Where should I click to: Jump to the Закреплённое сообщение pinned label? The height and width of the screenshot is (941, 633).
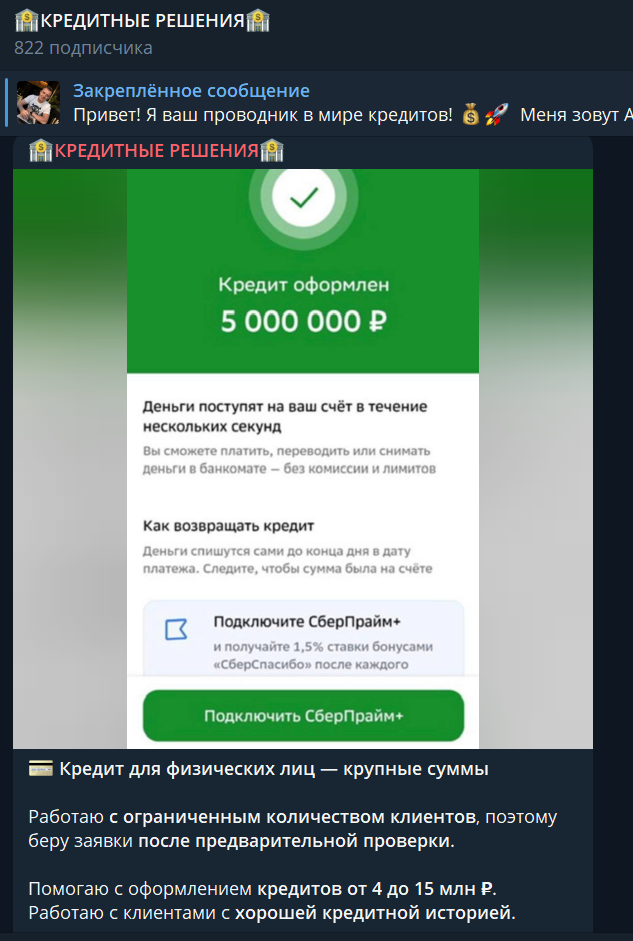tap(191, 91)
